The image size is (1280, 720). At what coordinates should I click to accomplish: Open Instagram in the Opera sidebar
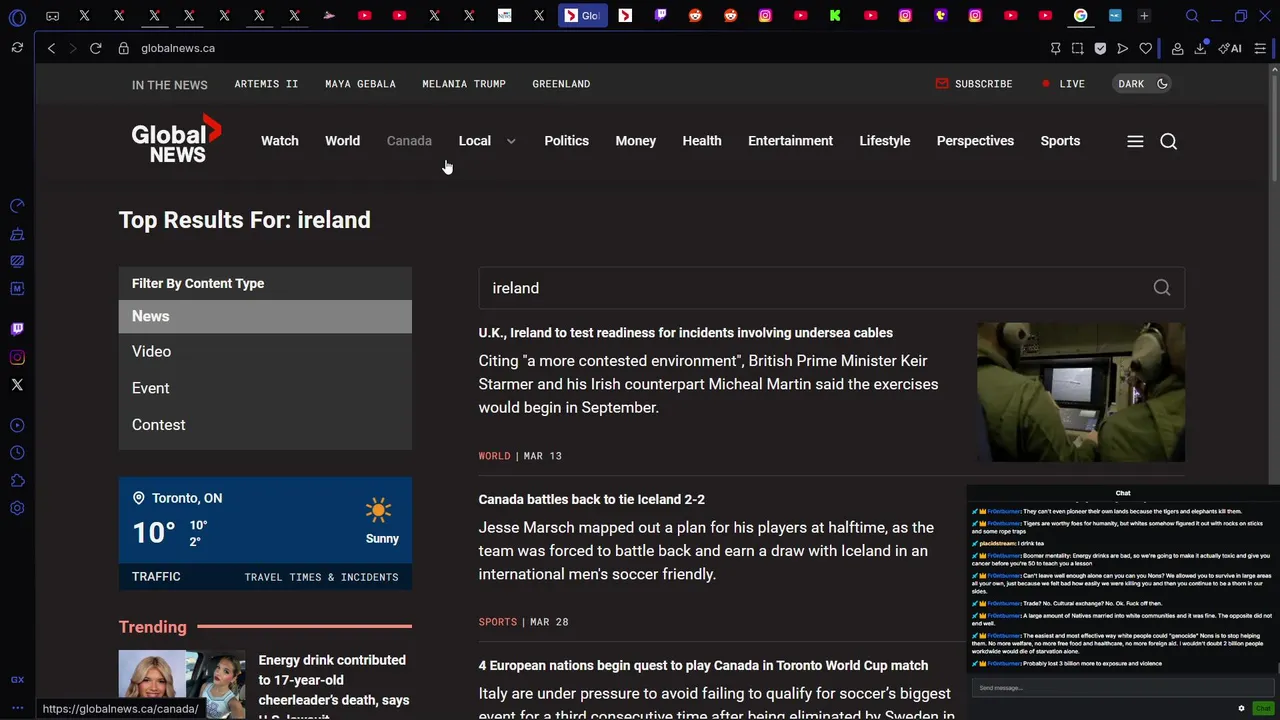(17, 357)
